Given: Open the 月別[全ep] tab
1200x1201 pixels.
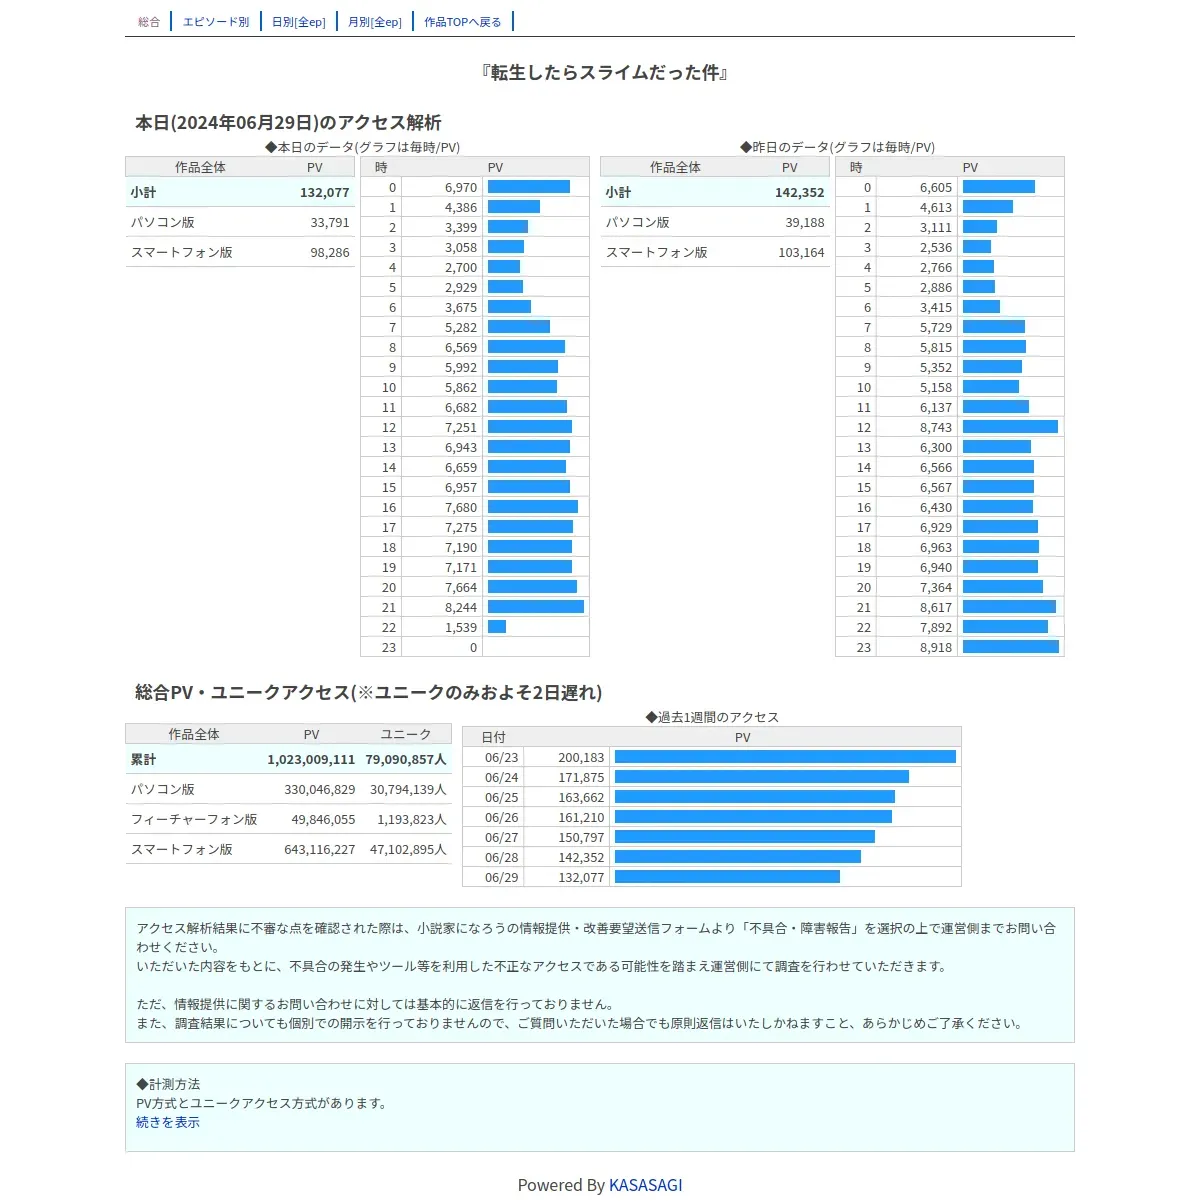Looking at the screenshot, I should tap(375, 22).
